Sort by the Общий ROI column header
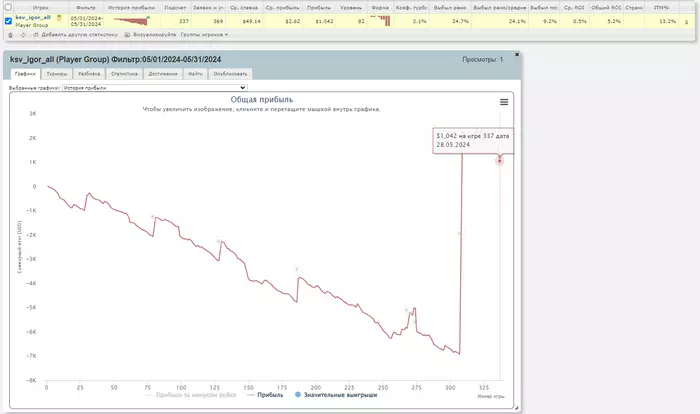The height and width of the screenshot is (414, 700). pyautogui.click(x=606, y=8)
